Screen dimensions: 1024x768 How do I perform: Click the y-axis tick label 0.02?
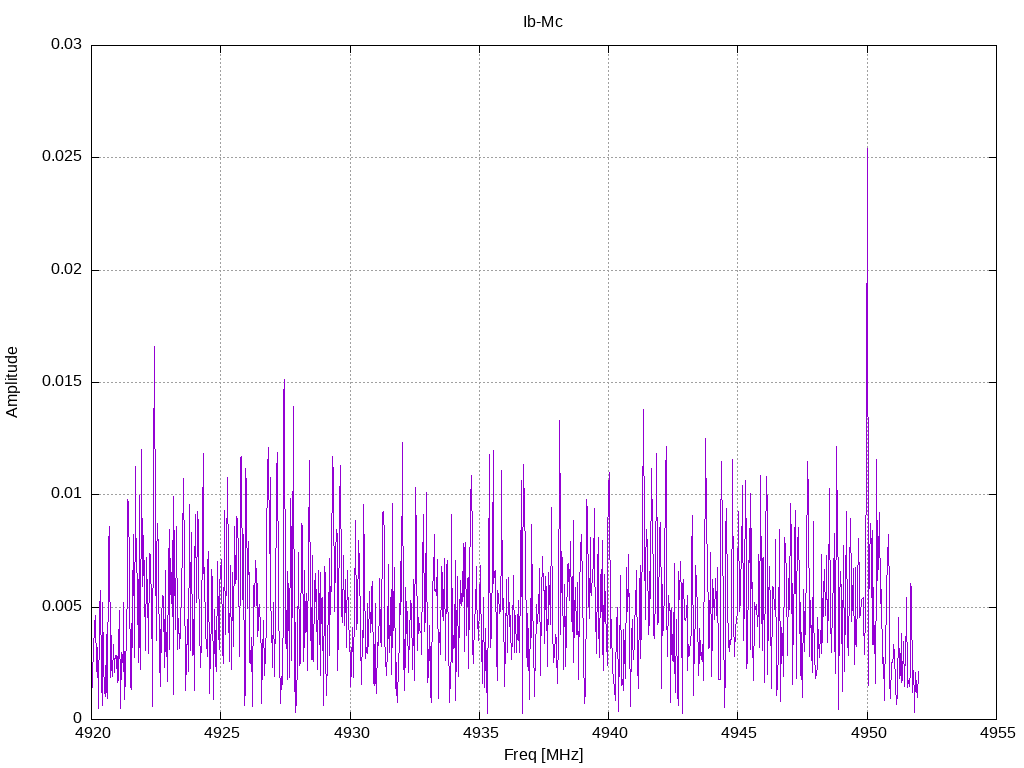point(67,269)
